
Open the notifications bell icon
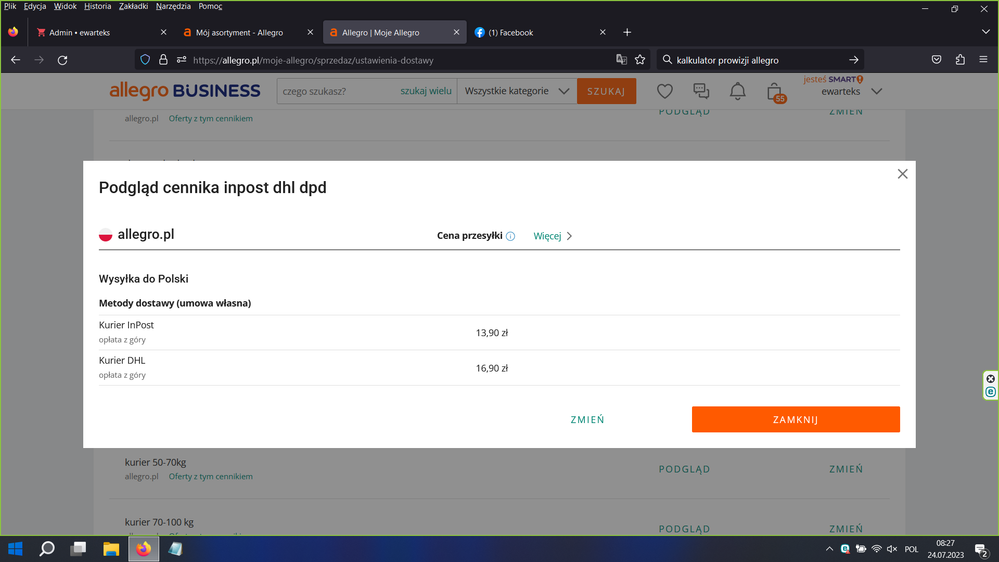(x=738, y=92)
